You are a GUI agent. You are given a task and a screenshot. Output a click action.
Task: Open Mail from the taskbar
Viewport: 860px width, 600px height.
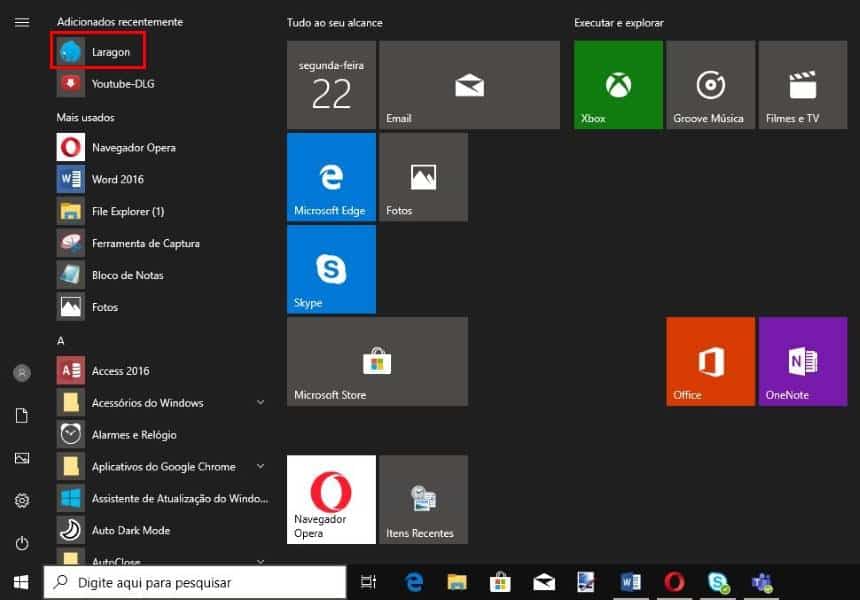pyautogui.click(x=544, y=582)
